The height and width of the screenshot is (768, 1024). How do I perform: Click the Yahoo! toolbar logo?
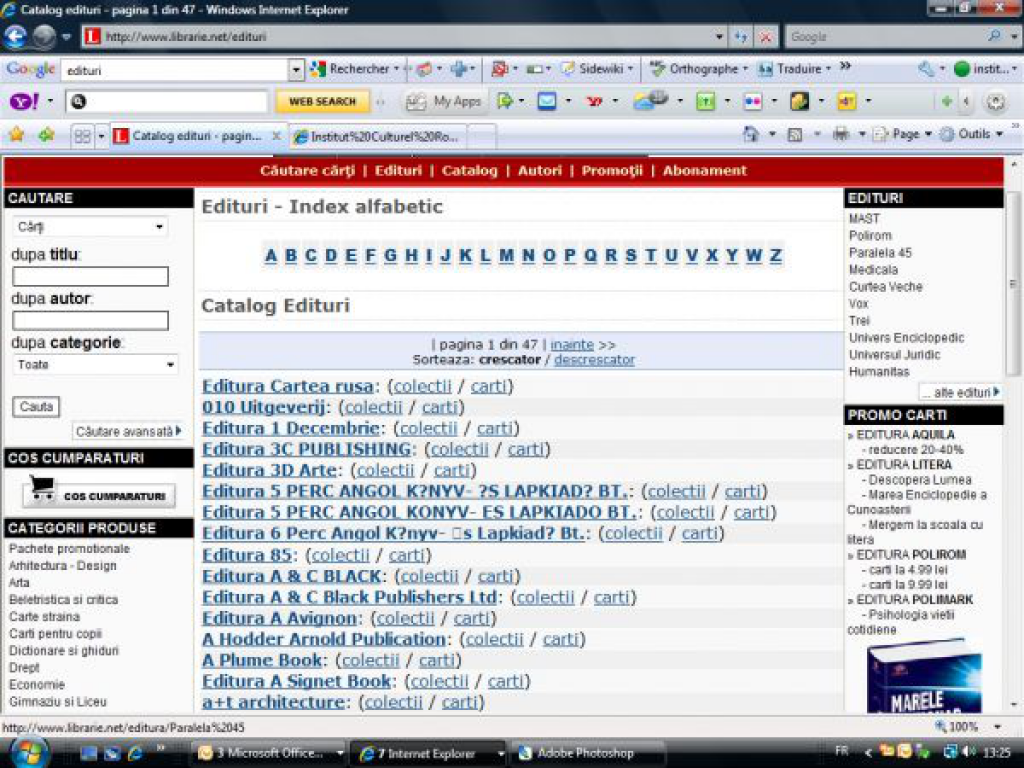24,101
